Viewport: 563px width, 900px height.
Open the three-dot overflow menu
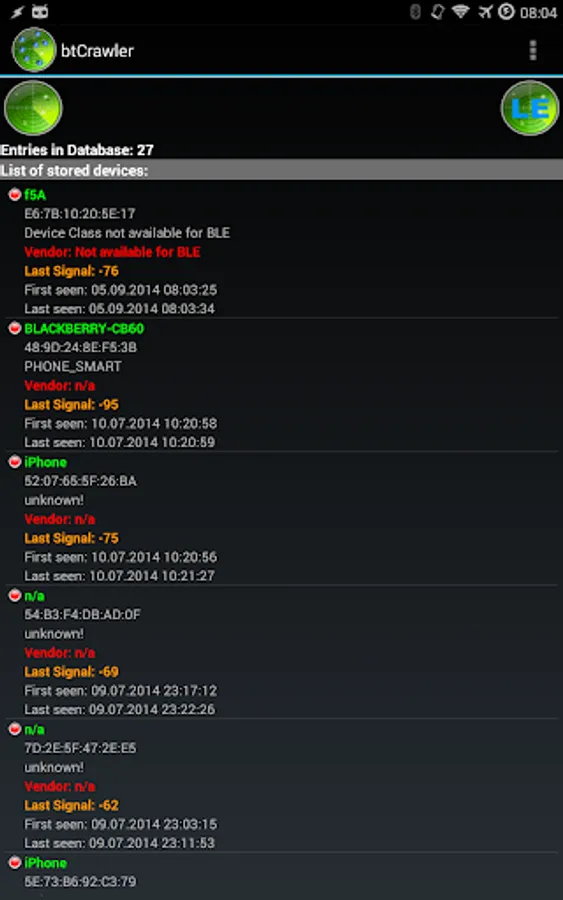pos(533,51)
